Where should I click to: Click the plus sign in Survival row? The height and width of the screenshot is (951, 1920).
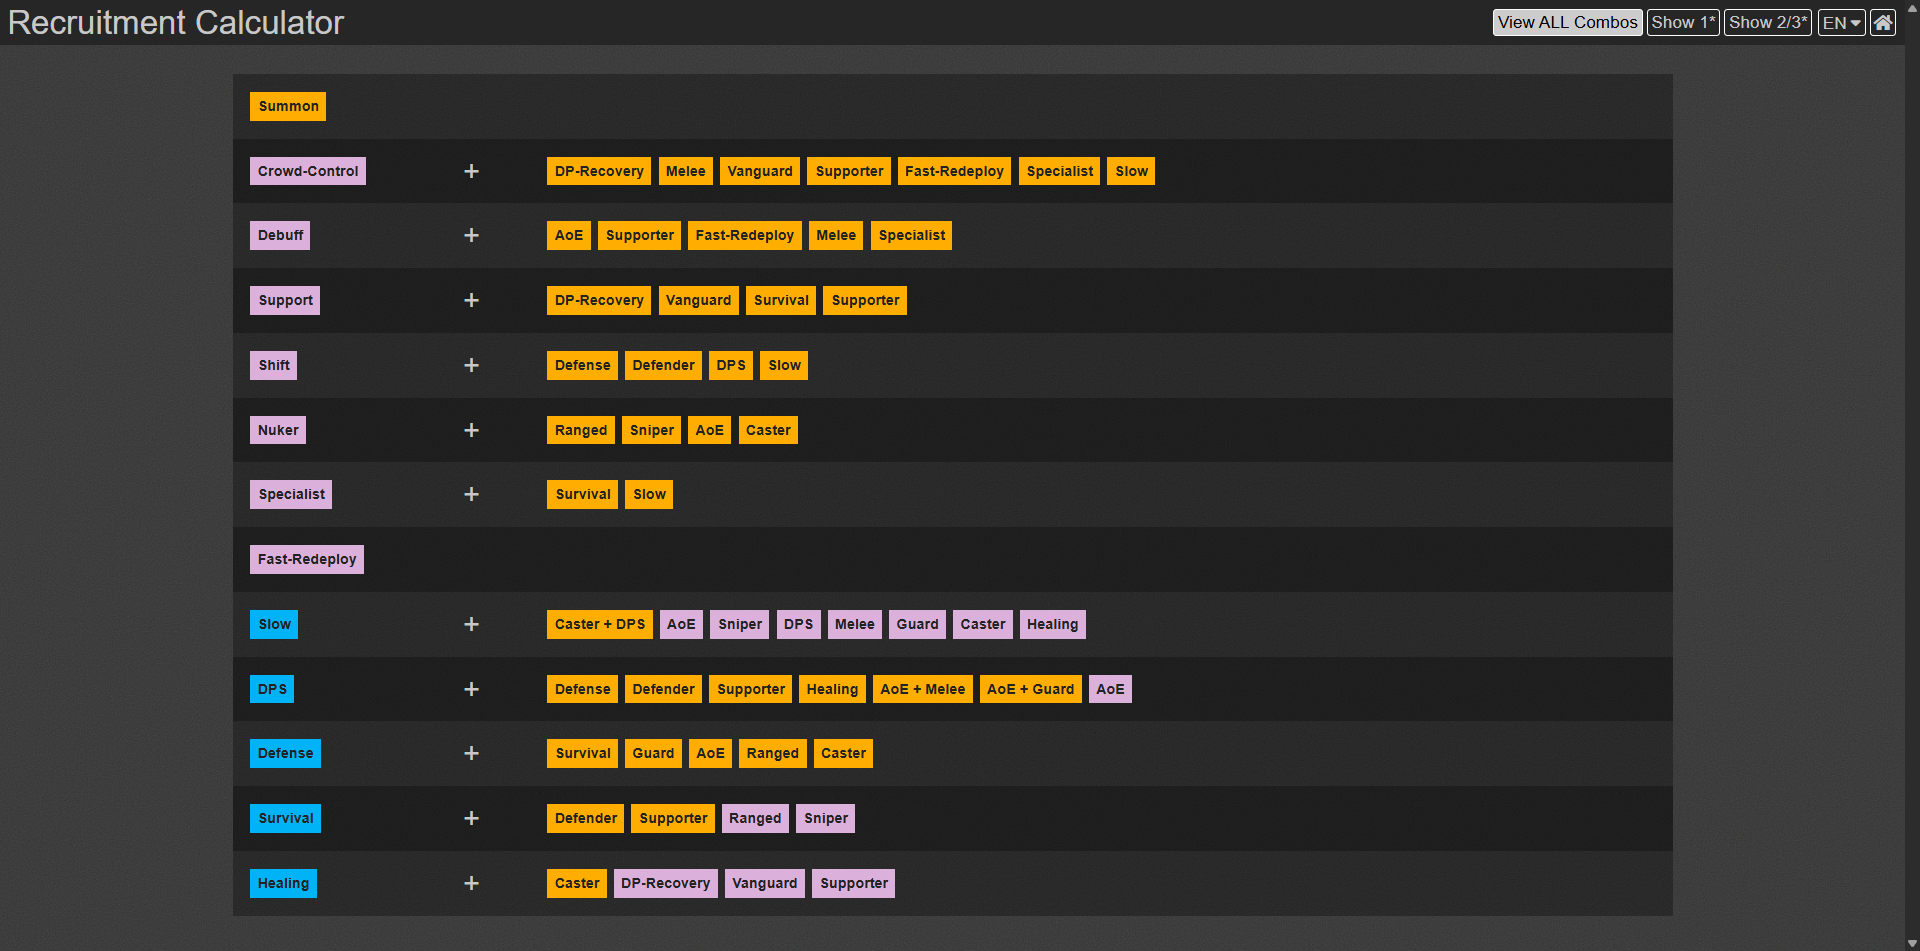tap(471, 818)
